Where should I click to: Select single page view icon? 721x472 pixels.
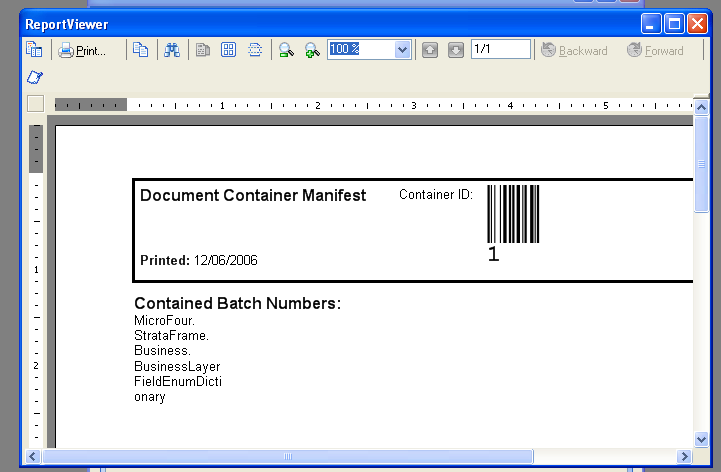click(x=203, y=50)
